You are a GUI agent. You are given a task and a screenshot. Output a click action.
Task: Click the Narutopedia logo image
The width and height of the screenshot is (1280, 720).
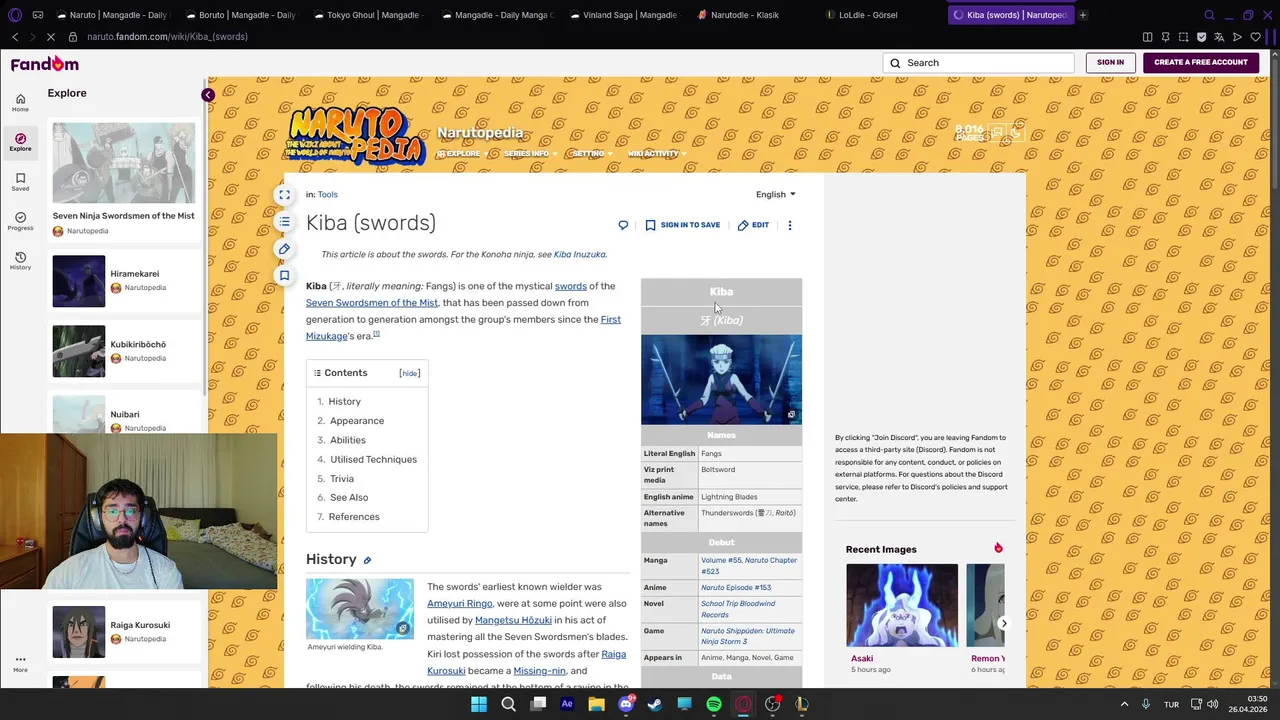[x=355, y=135]
